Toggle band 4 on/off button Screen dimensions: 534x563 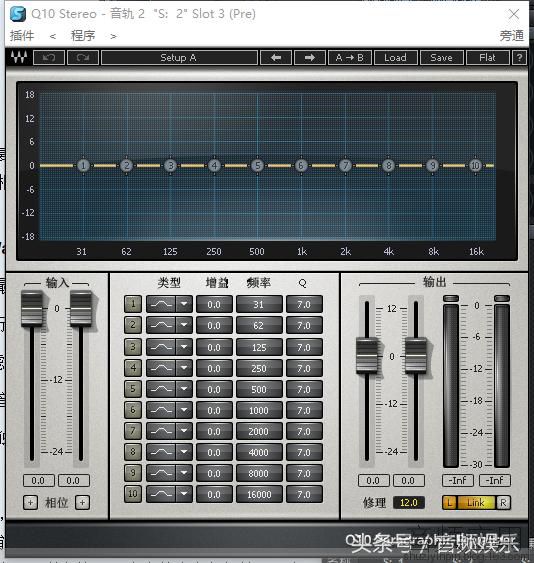(133, 368)
